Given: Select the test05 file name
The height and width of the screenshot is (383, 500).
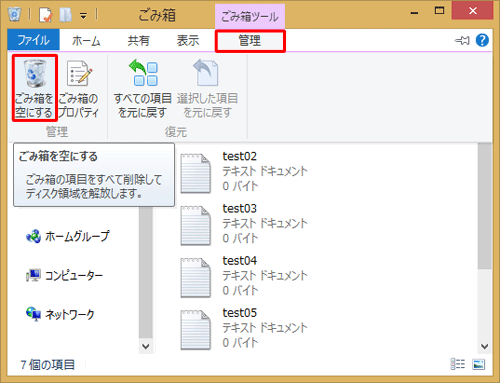Looking at the screenshot, I should [240, 313].
